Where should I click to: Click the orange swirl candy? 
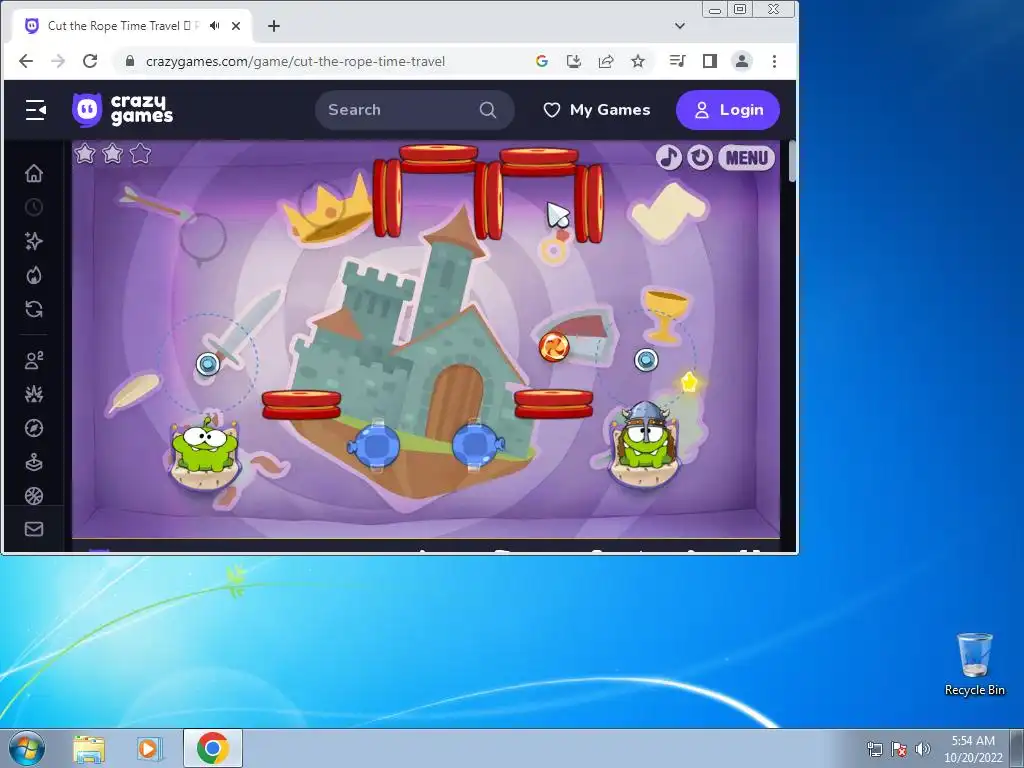(x=554, y=346)
